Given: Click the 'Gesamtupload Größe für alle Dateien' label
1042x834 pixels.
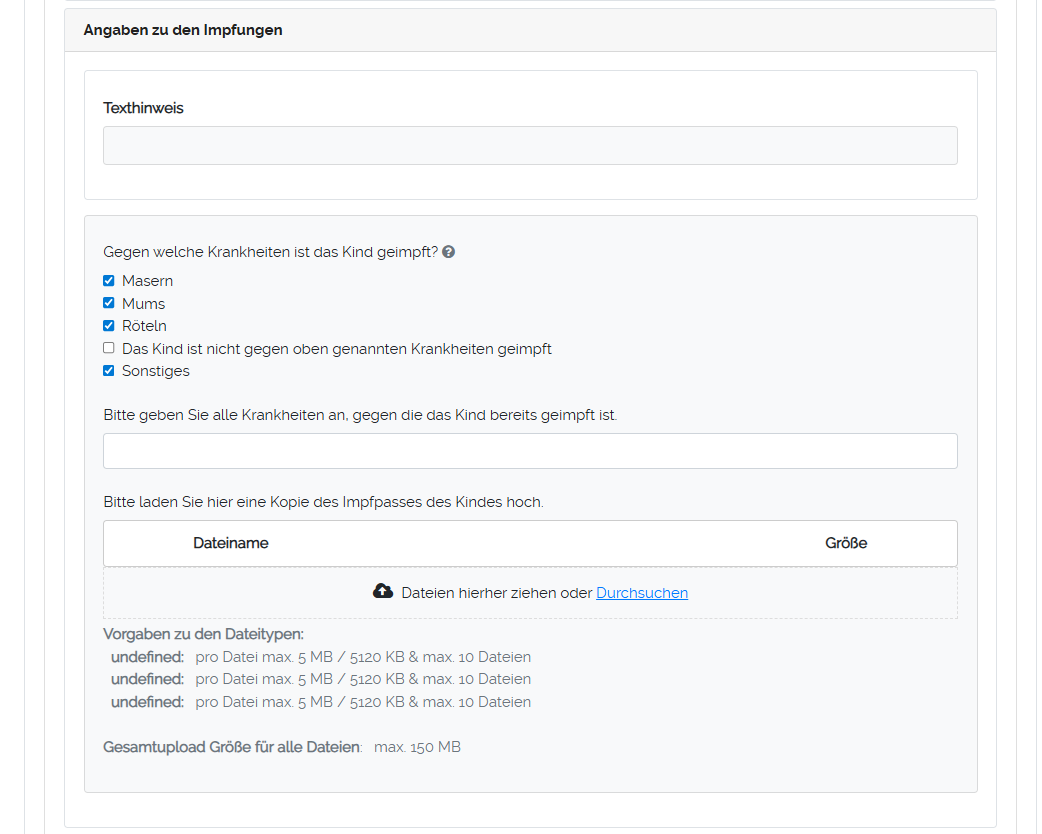Looking at the screenshot, I should pyautogui.click(x=232, y=747).
